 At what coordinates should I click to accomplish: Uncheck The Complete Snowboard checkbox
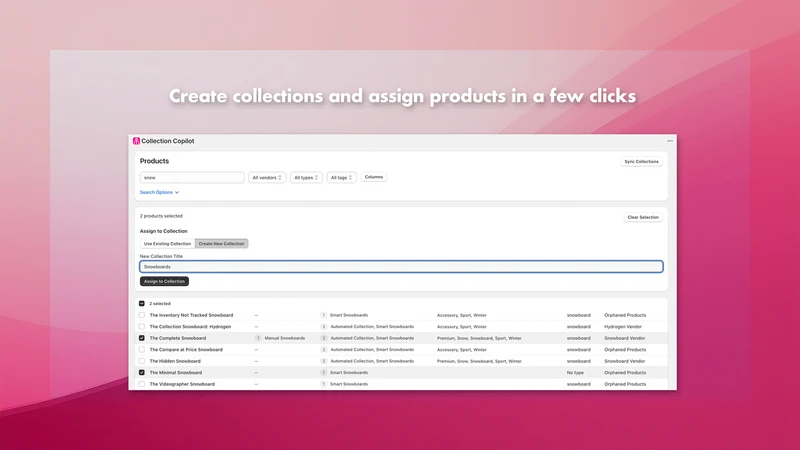(x=142, y=338)
